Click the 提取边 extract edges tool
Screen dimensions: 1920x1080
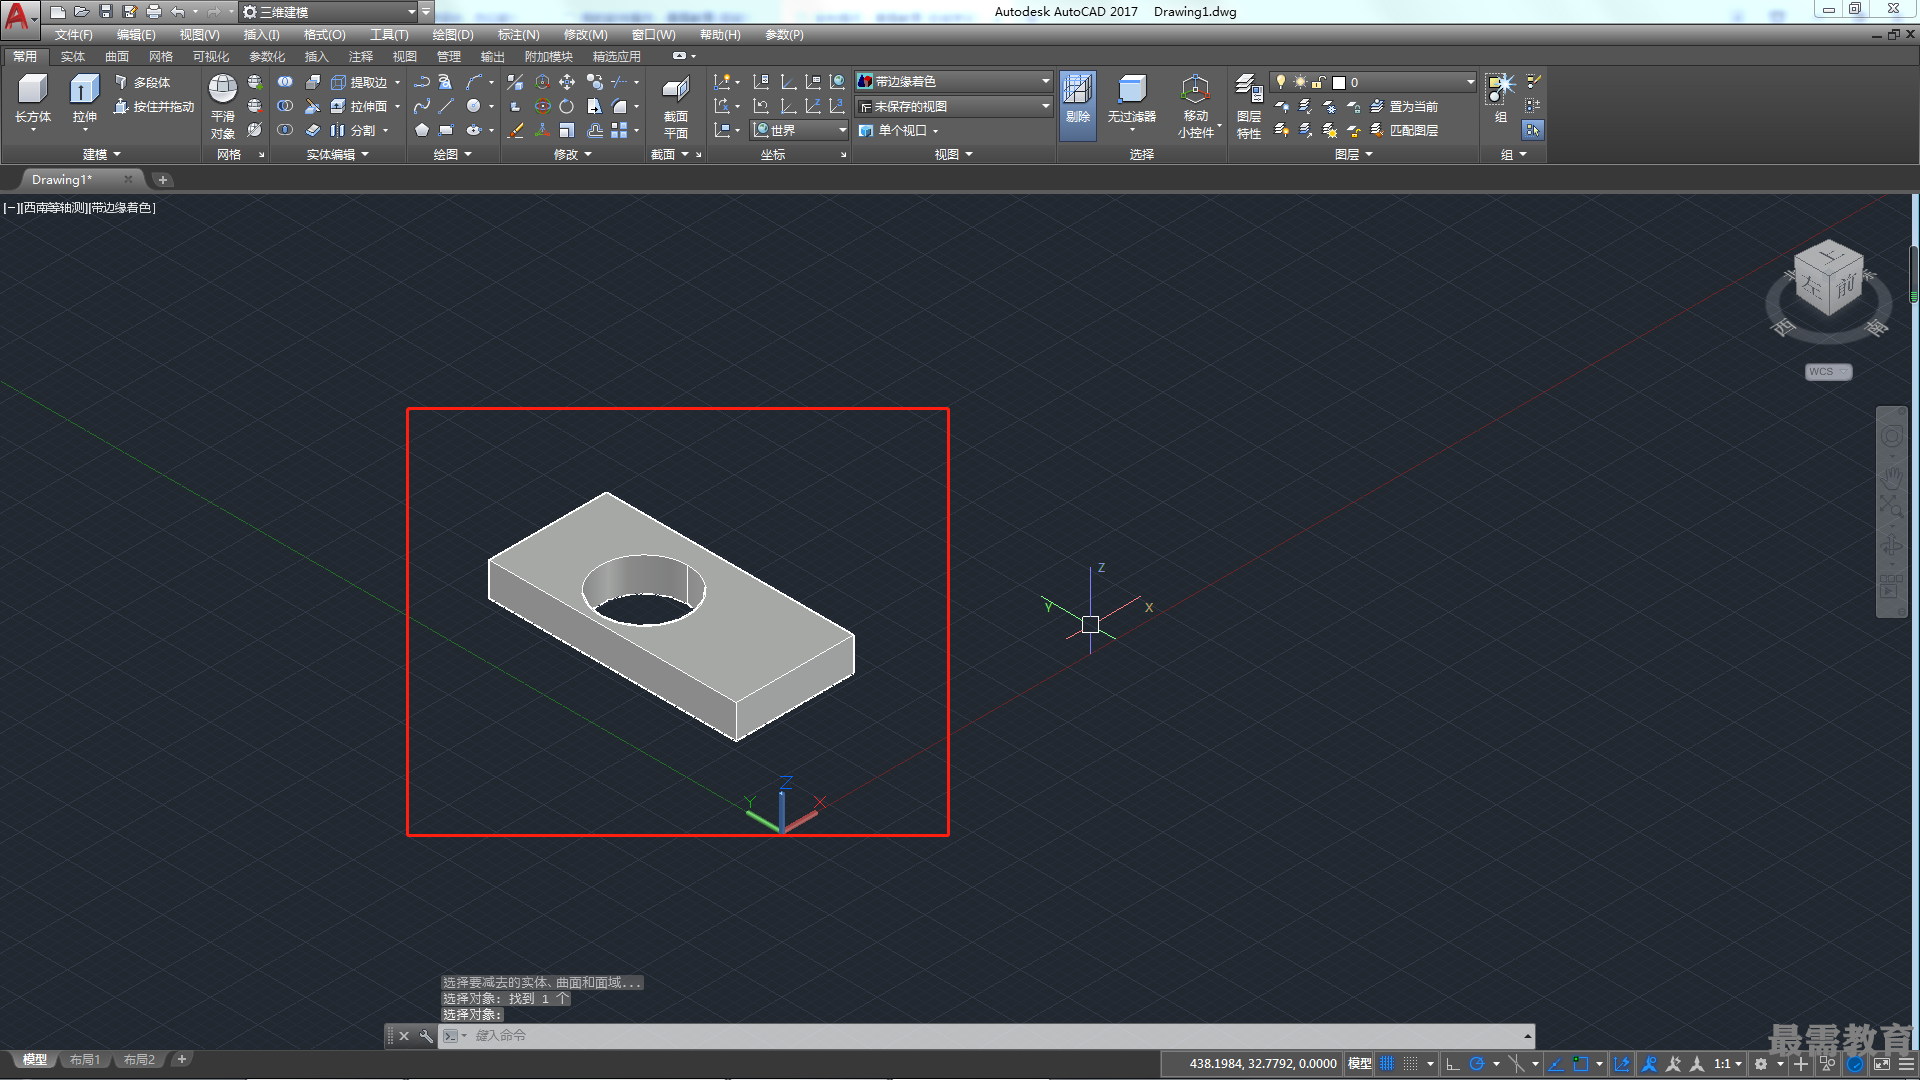[360, 82]
